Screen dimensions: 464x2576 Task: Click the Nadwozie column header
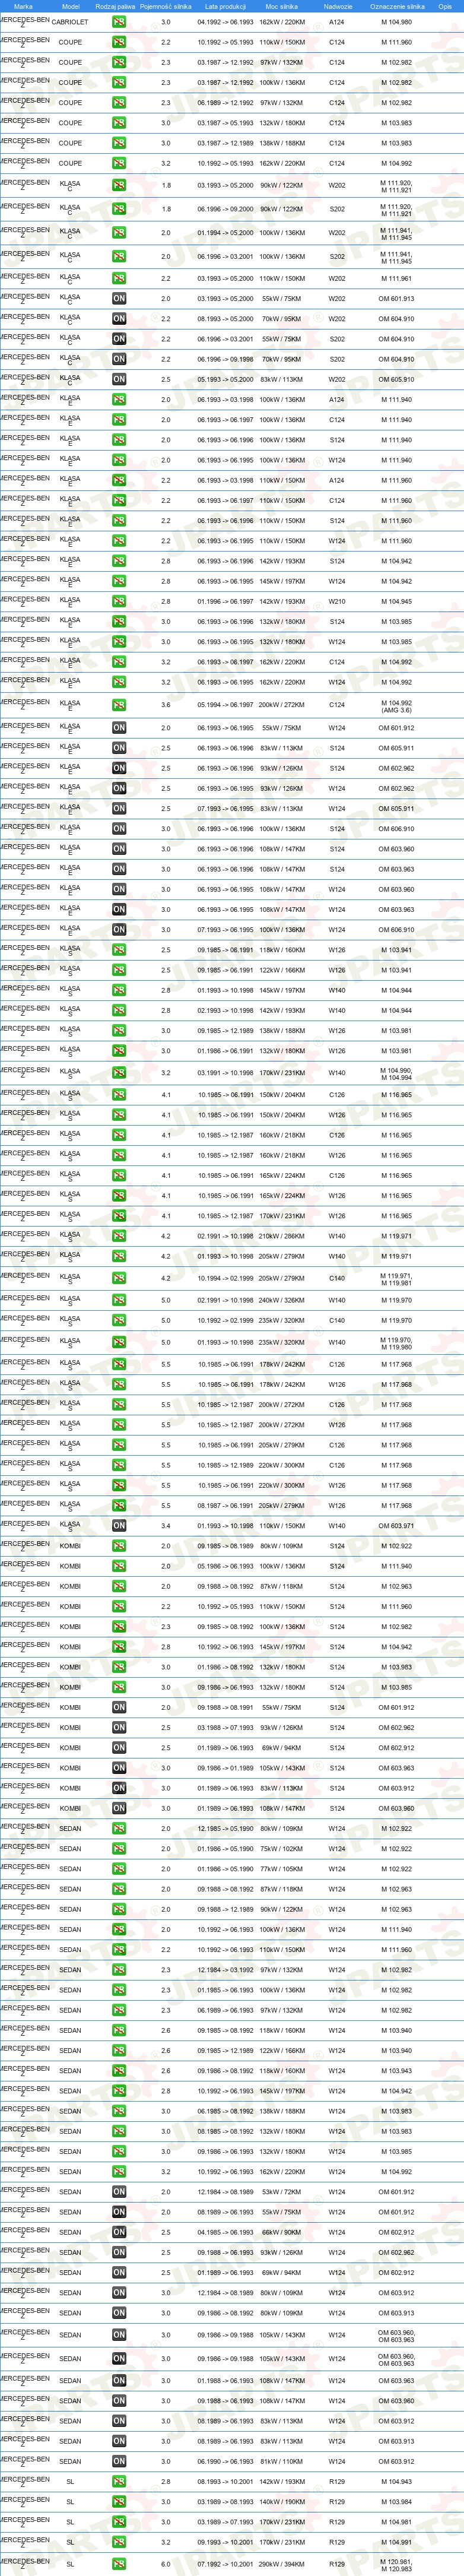click(337, 6)
